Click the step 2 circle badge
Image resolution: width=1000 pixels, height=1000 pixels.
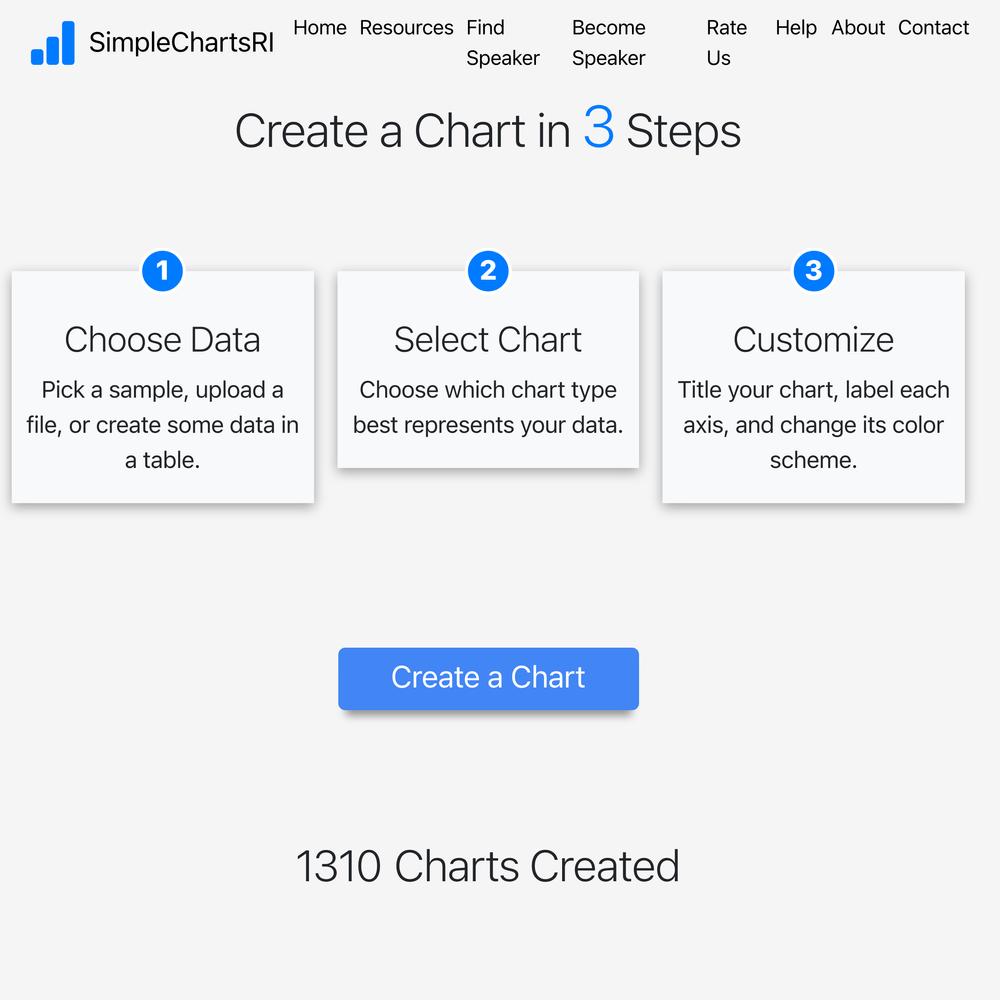coord(488,270)
